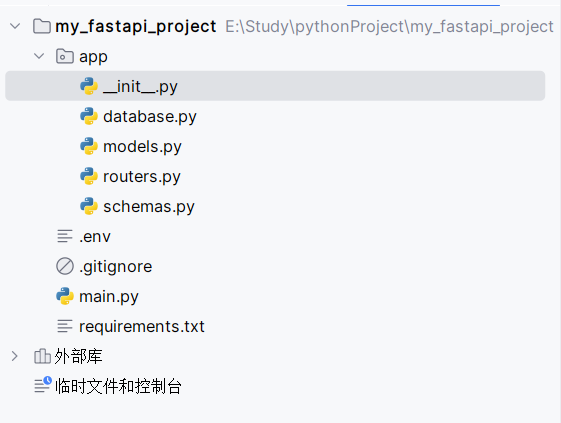Click the text file icon beside requirements.txt

coord(65,326)
